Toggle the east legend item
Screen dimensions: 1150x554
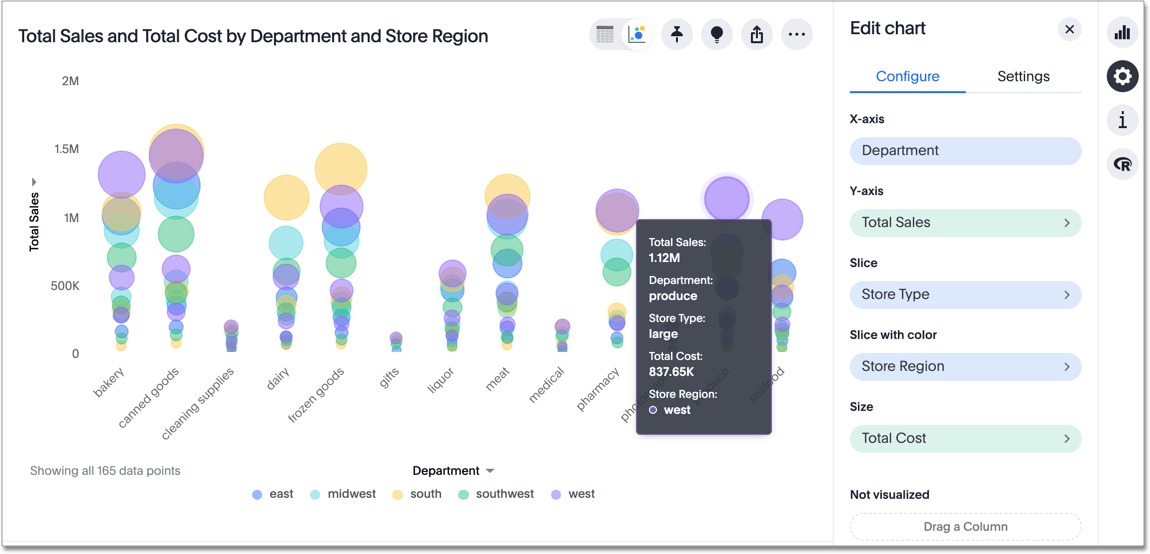[273, 494]
